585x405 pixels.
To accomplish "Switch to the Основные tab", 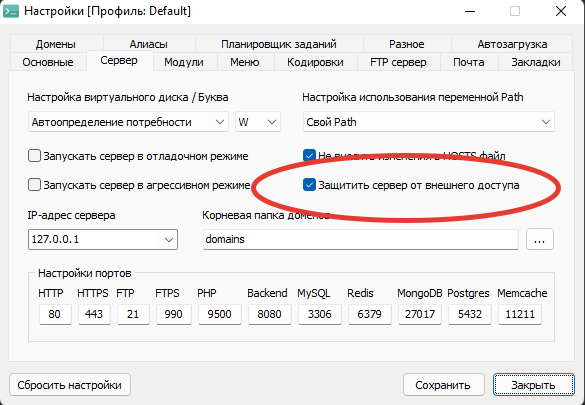I will click(x=48, y=62).
